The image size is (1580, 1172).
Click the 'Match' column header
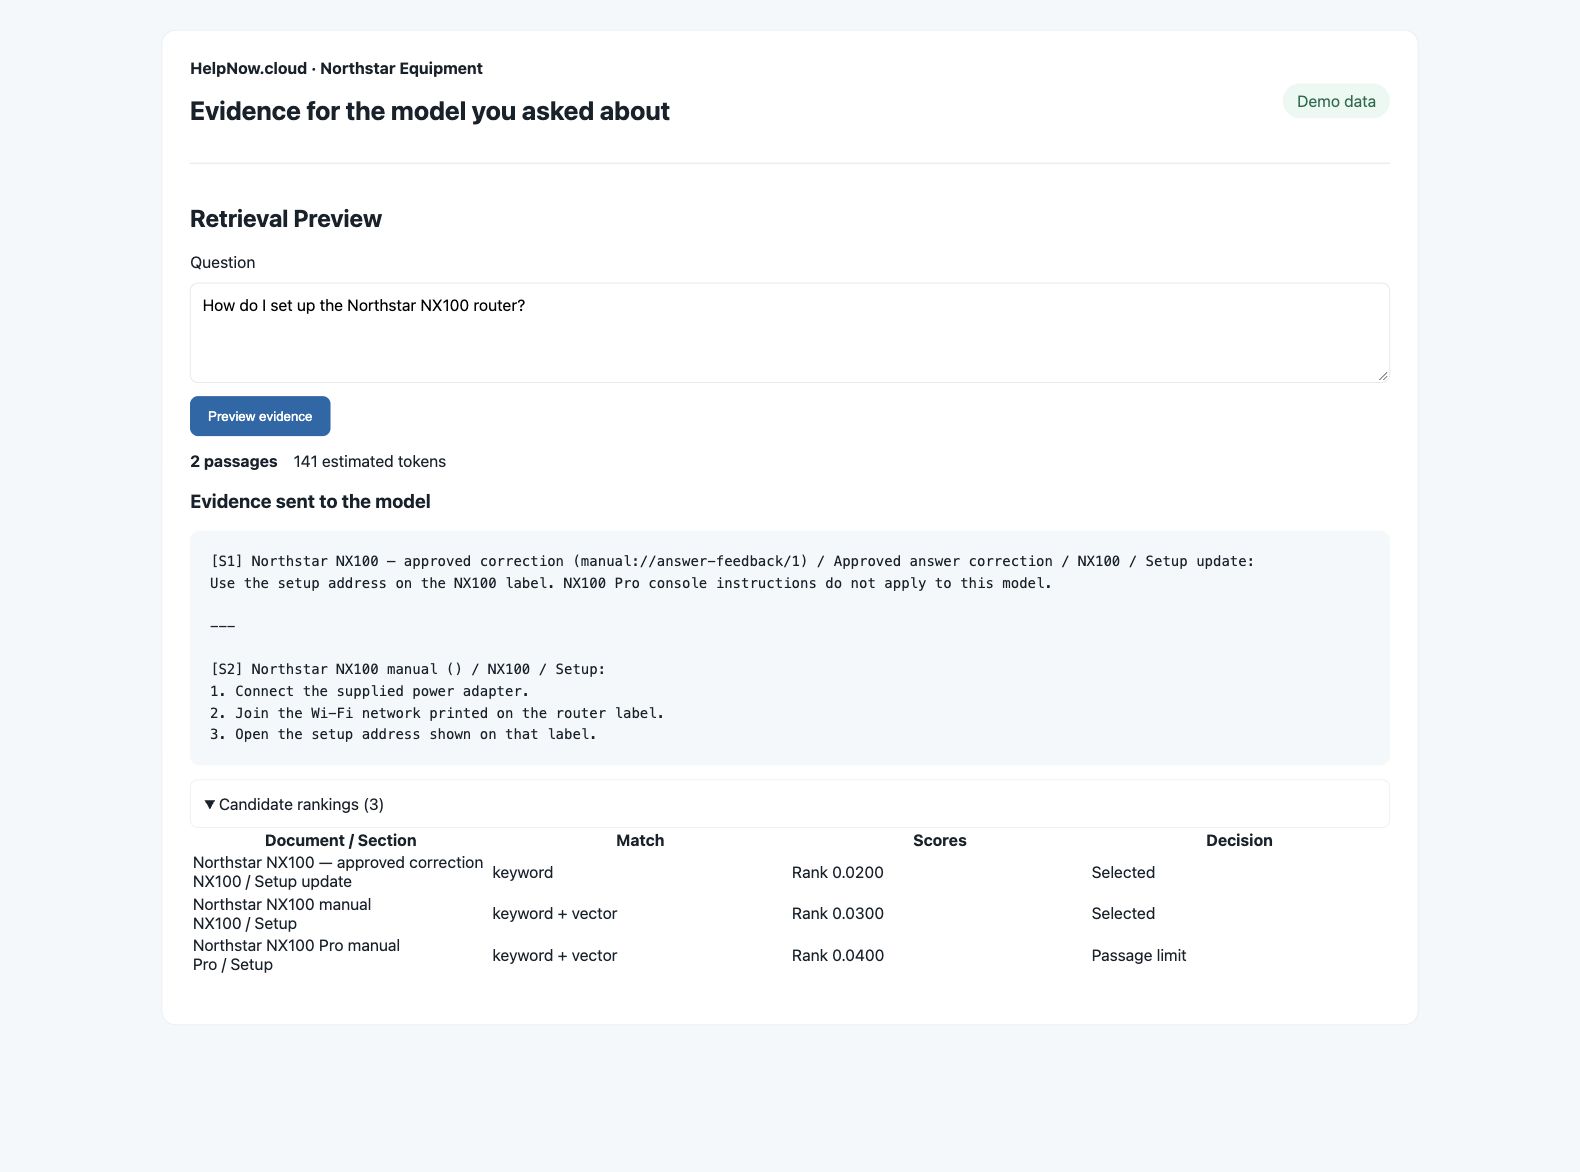(x=640, y=840)
